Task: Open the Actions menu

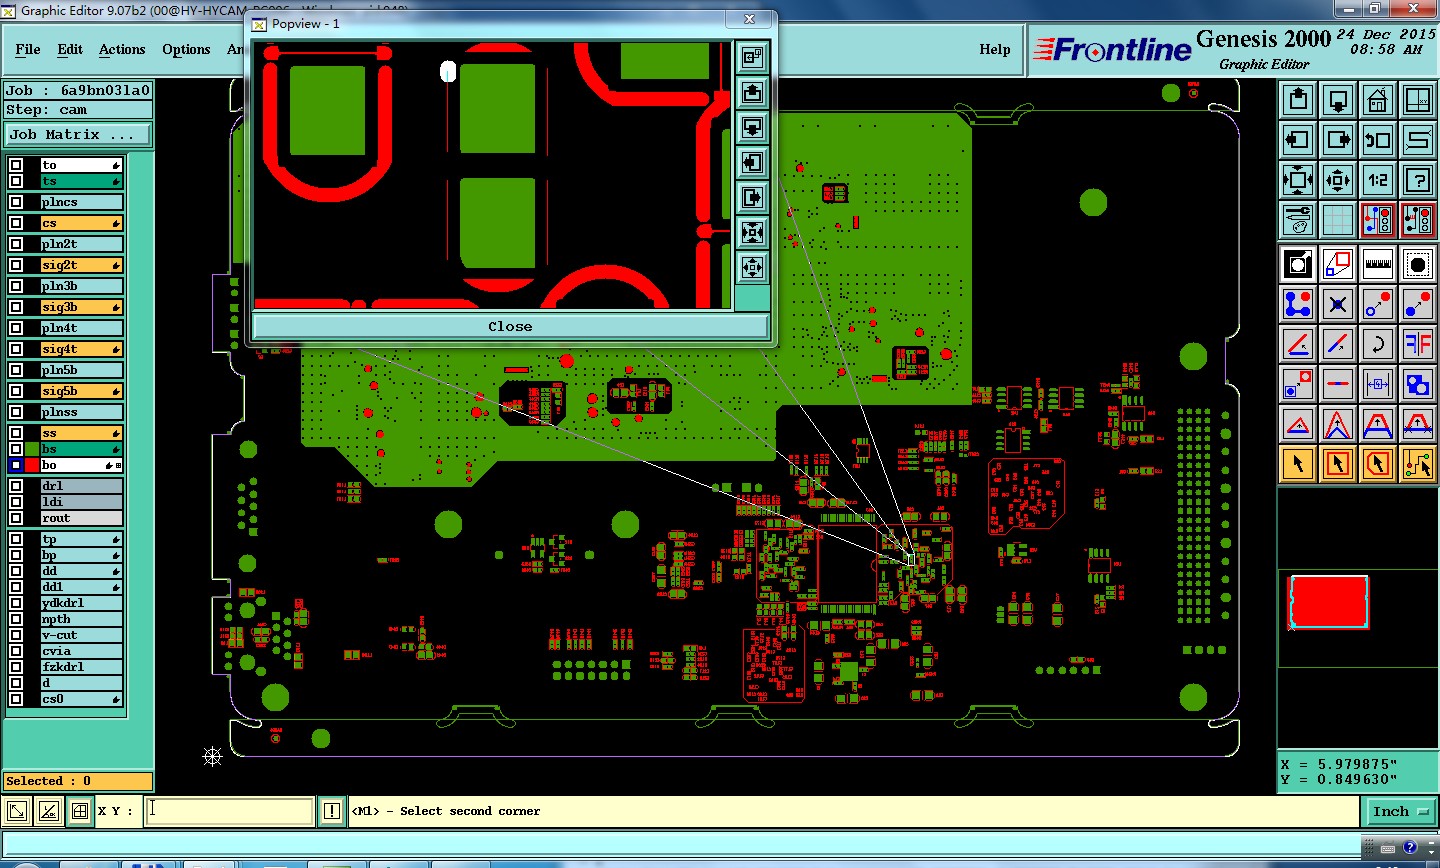Action: coord(122,49)
